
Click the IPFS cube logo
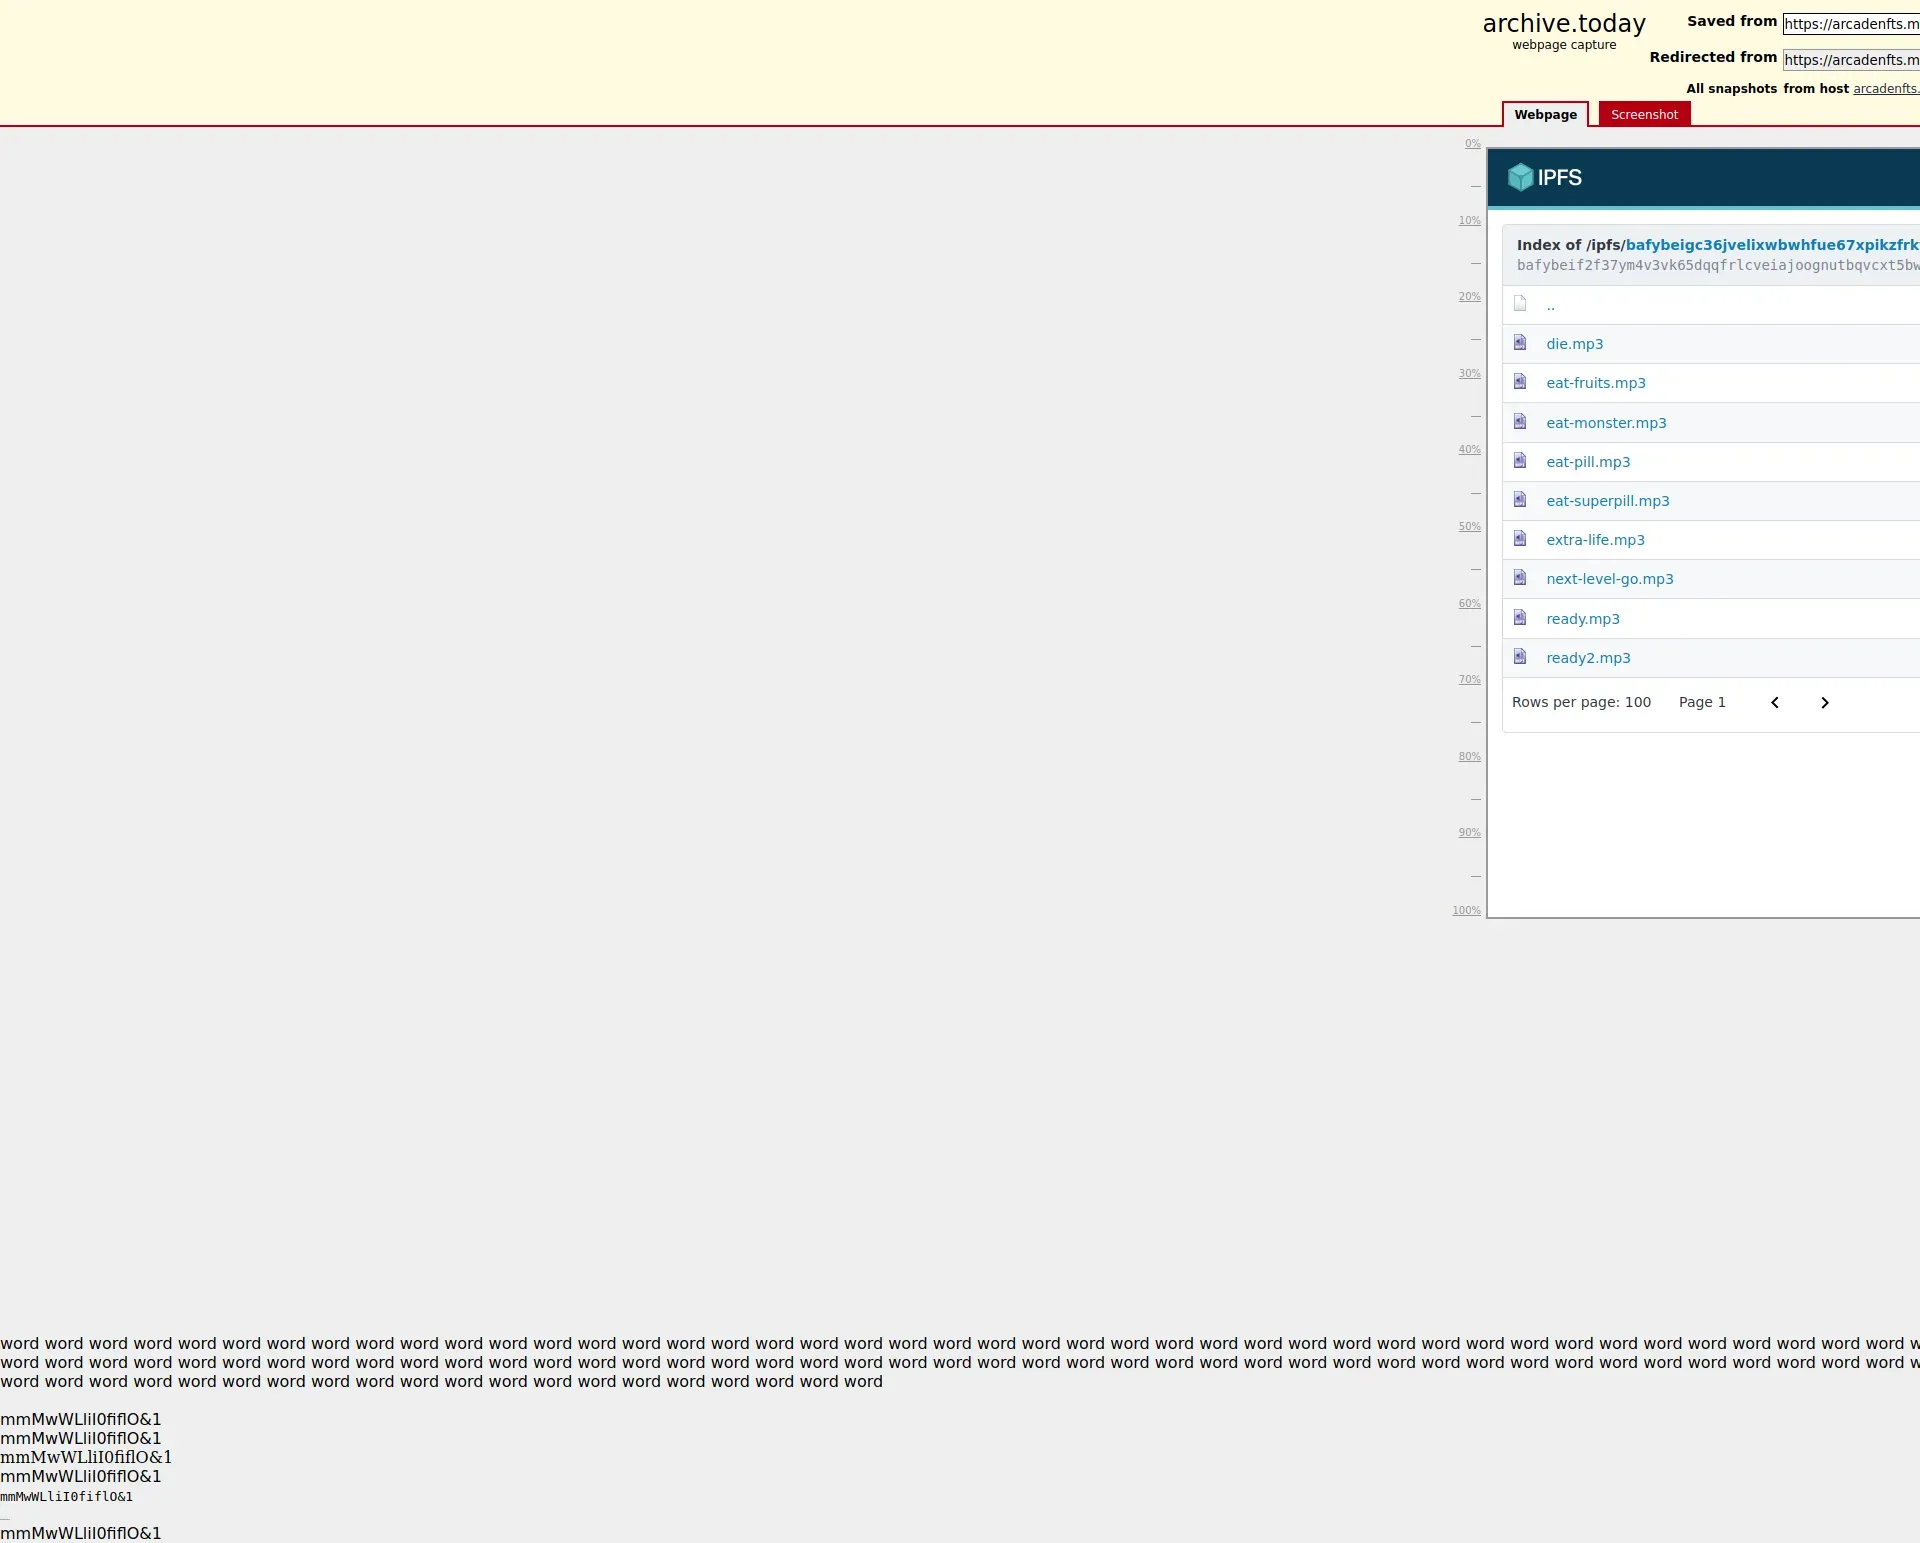tap(1520, 177)
